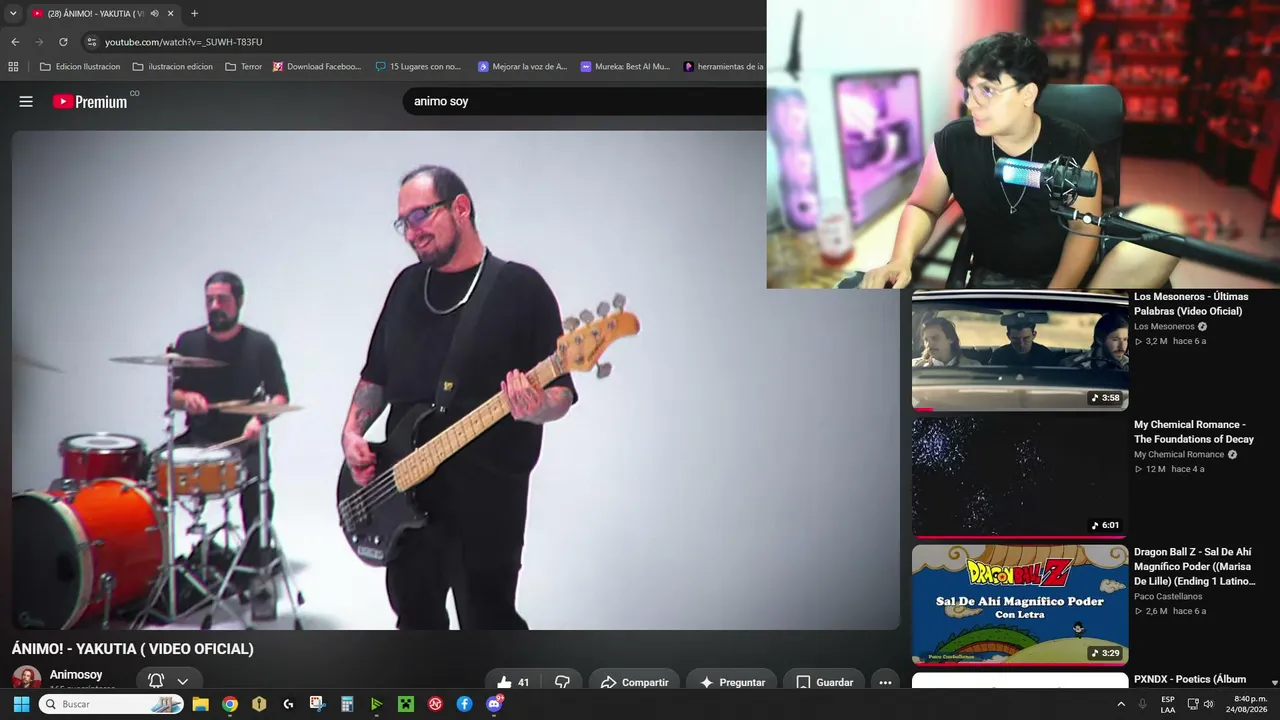Image resolution: width=1280 pixels, height=720 pixels.
Task: Open the Terror bookmark folder
Action: (243, 67)
